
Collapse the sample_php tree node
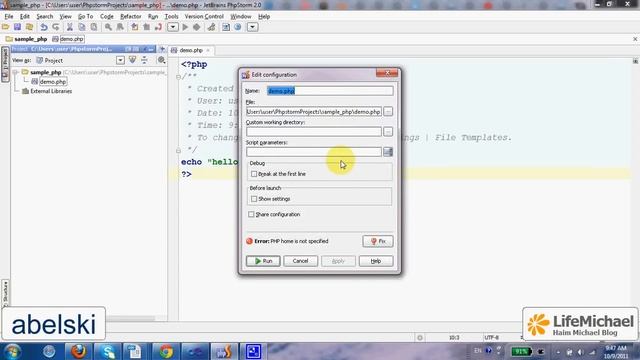click(15, 72)
